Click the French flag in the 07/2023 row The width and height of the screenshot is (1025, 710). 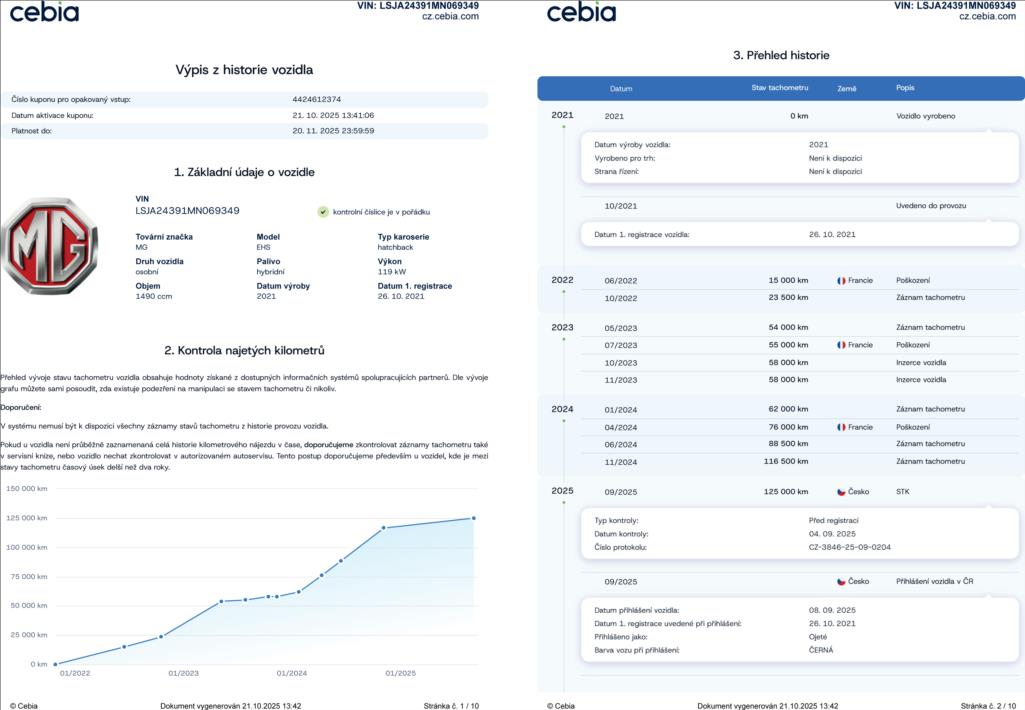pyautogui.click(x=842, y=345)
